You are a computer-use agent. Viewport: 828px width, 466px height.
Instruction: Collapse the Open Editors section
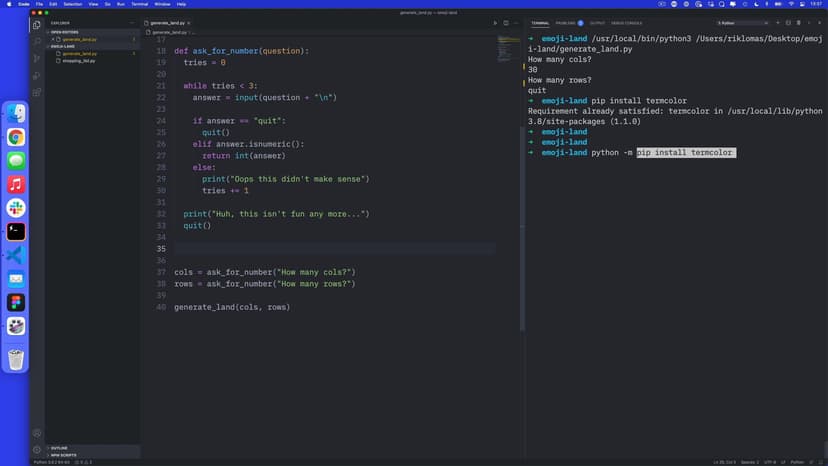pyautogui.click(x=66, y=32)
